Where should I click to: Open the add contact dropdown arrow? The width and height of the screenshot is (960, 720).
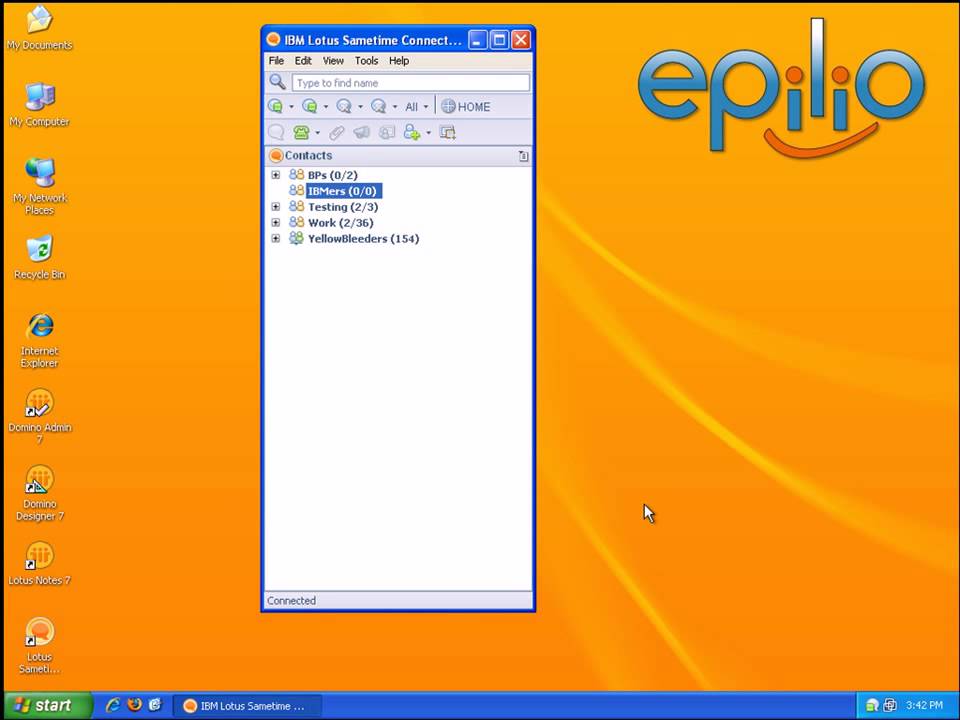click(x=428, y=133)
